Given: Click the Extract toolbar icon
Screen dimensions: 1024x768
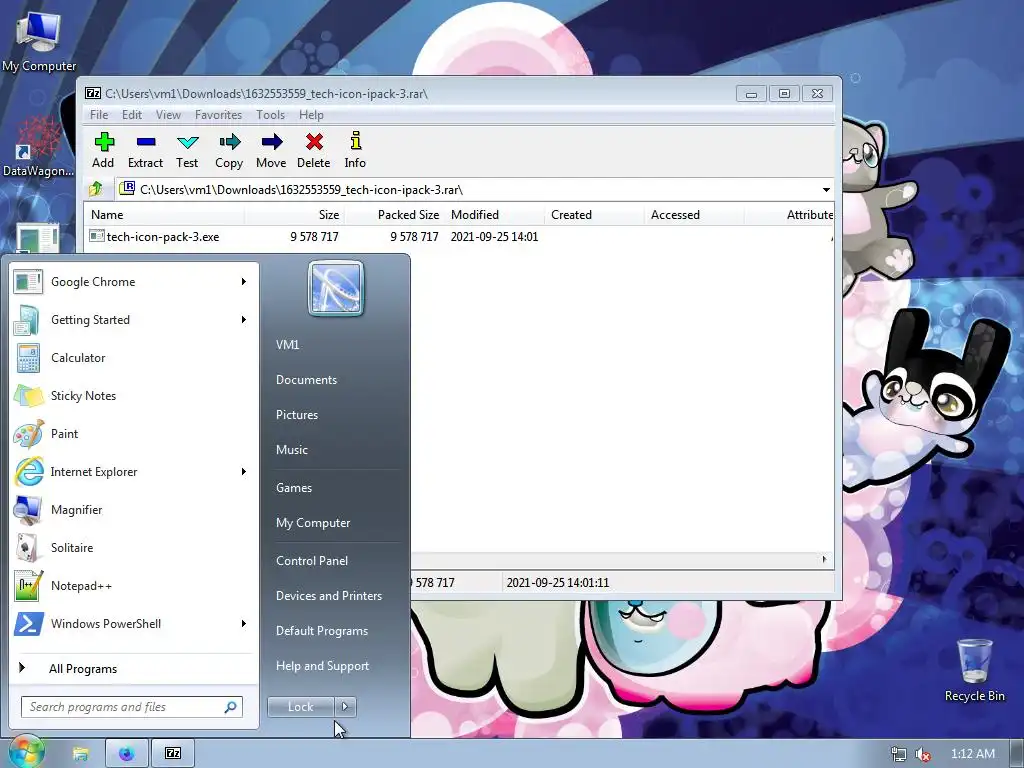Looking at the screenshot, I should coord(145,151).
